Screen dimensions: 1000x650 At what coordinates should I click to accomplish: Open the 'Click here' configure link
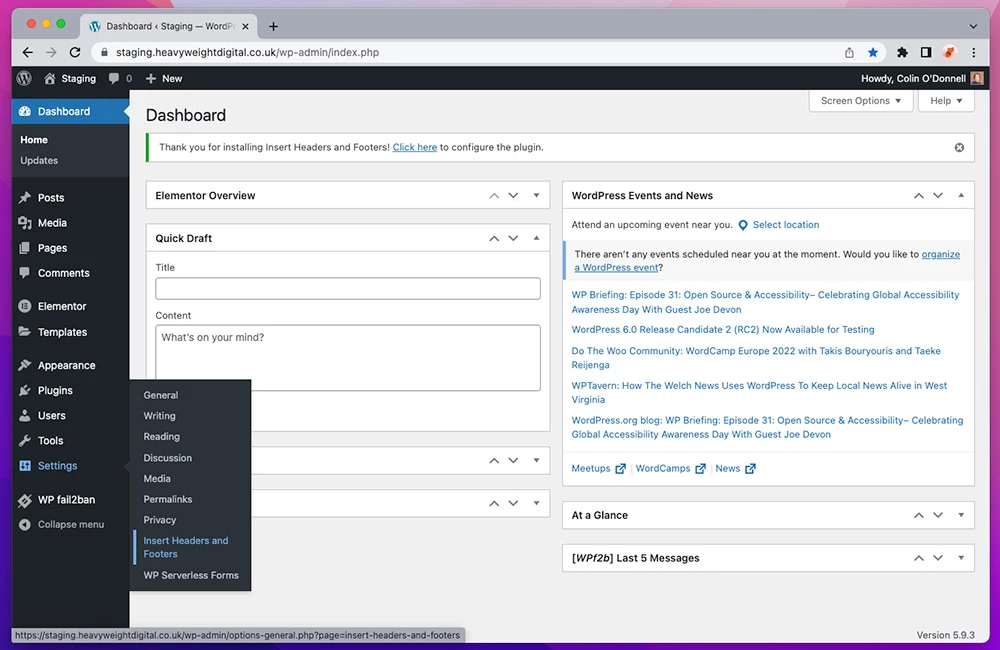click(414, 147)
